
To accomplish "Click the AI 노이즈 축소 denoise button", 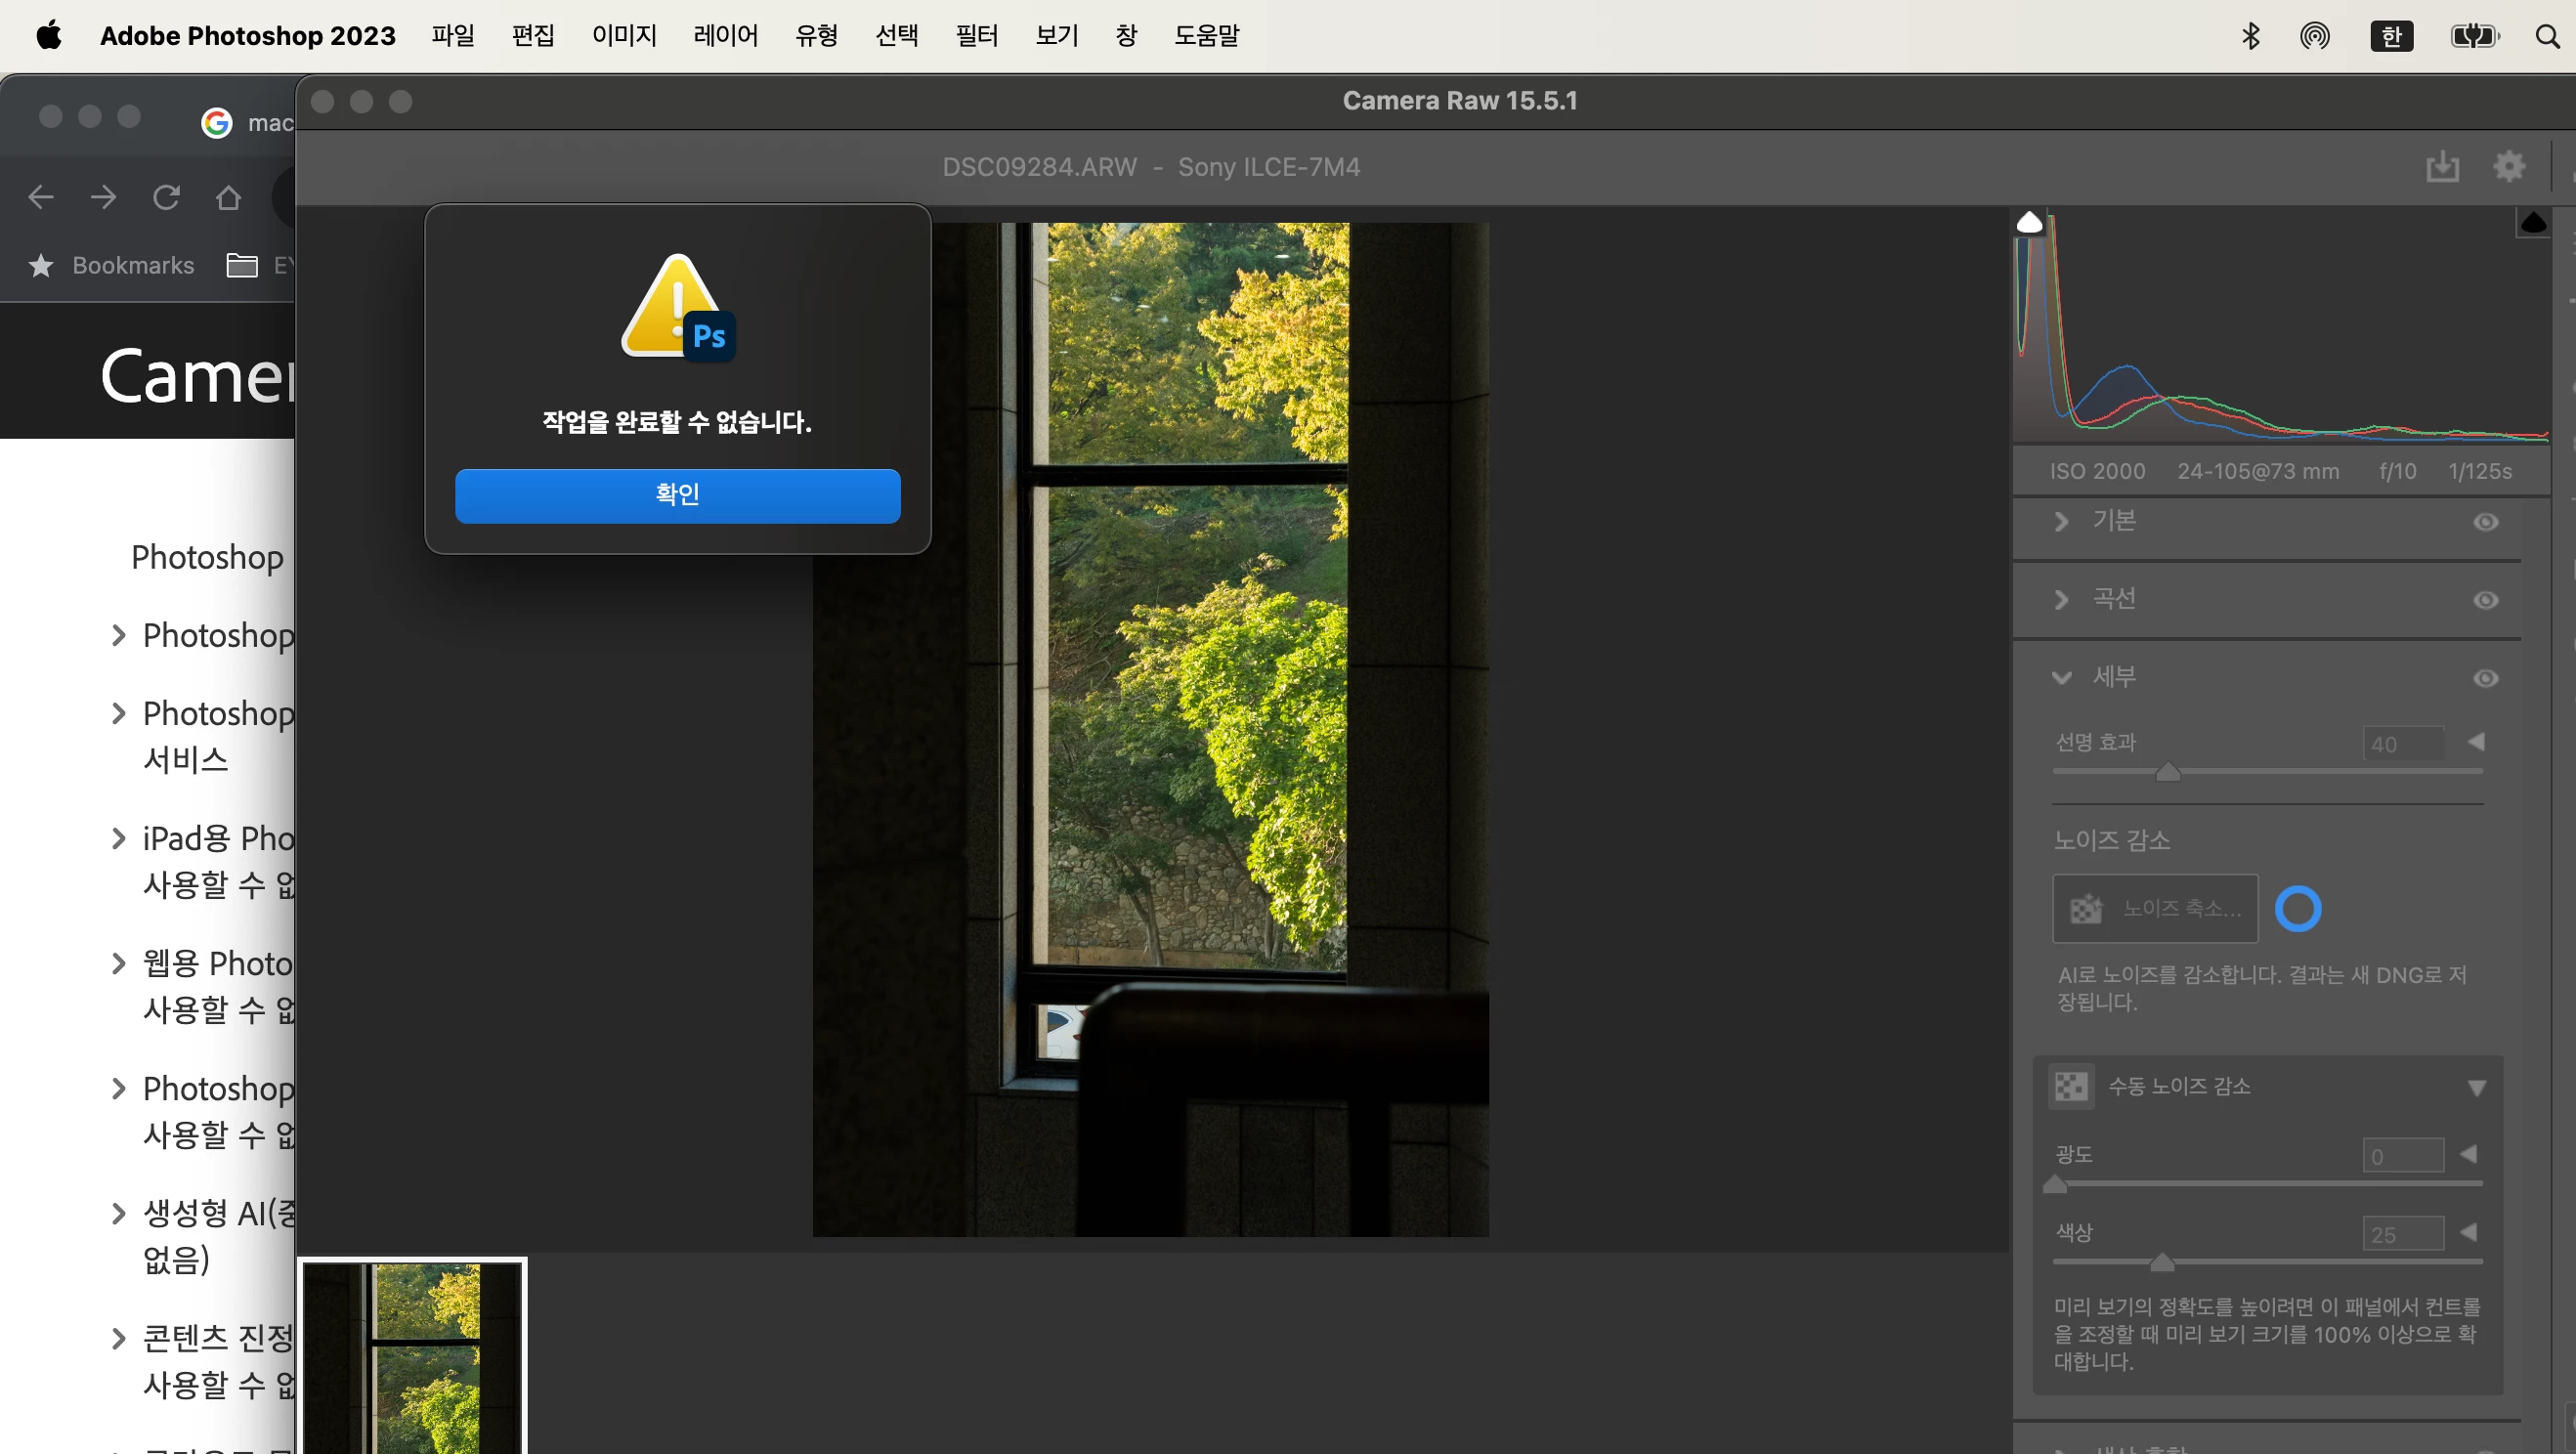I will tap(2154, 908).
